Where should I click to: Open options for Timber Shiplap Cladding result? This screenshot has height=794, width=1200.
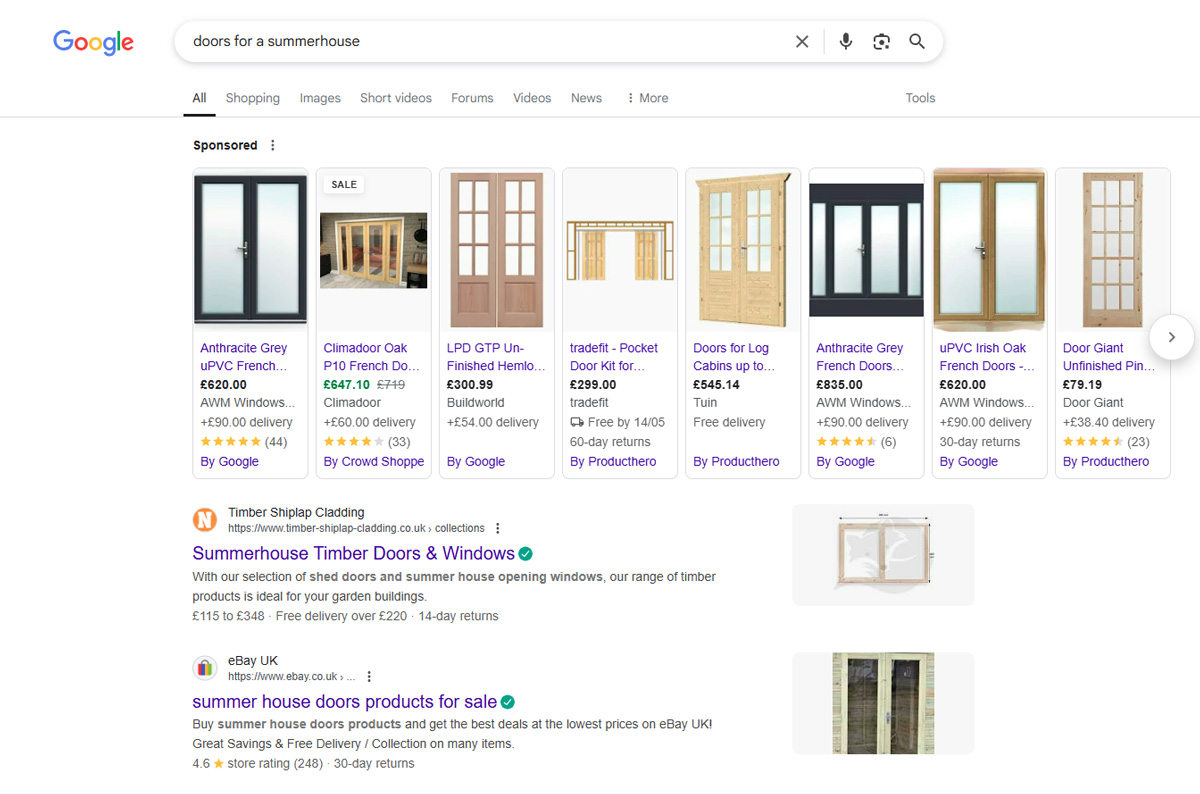click(x=498, y=528)
